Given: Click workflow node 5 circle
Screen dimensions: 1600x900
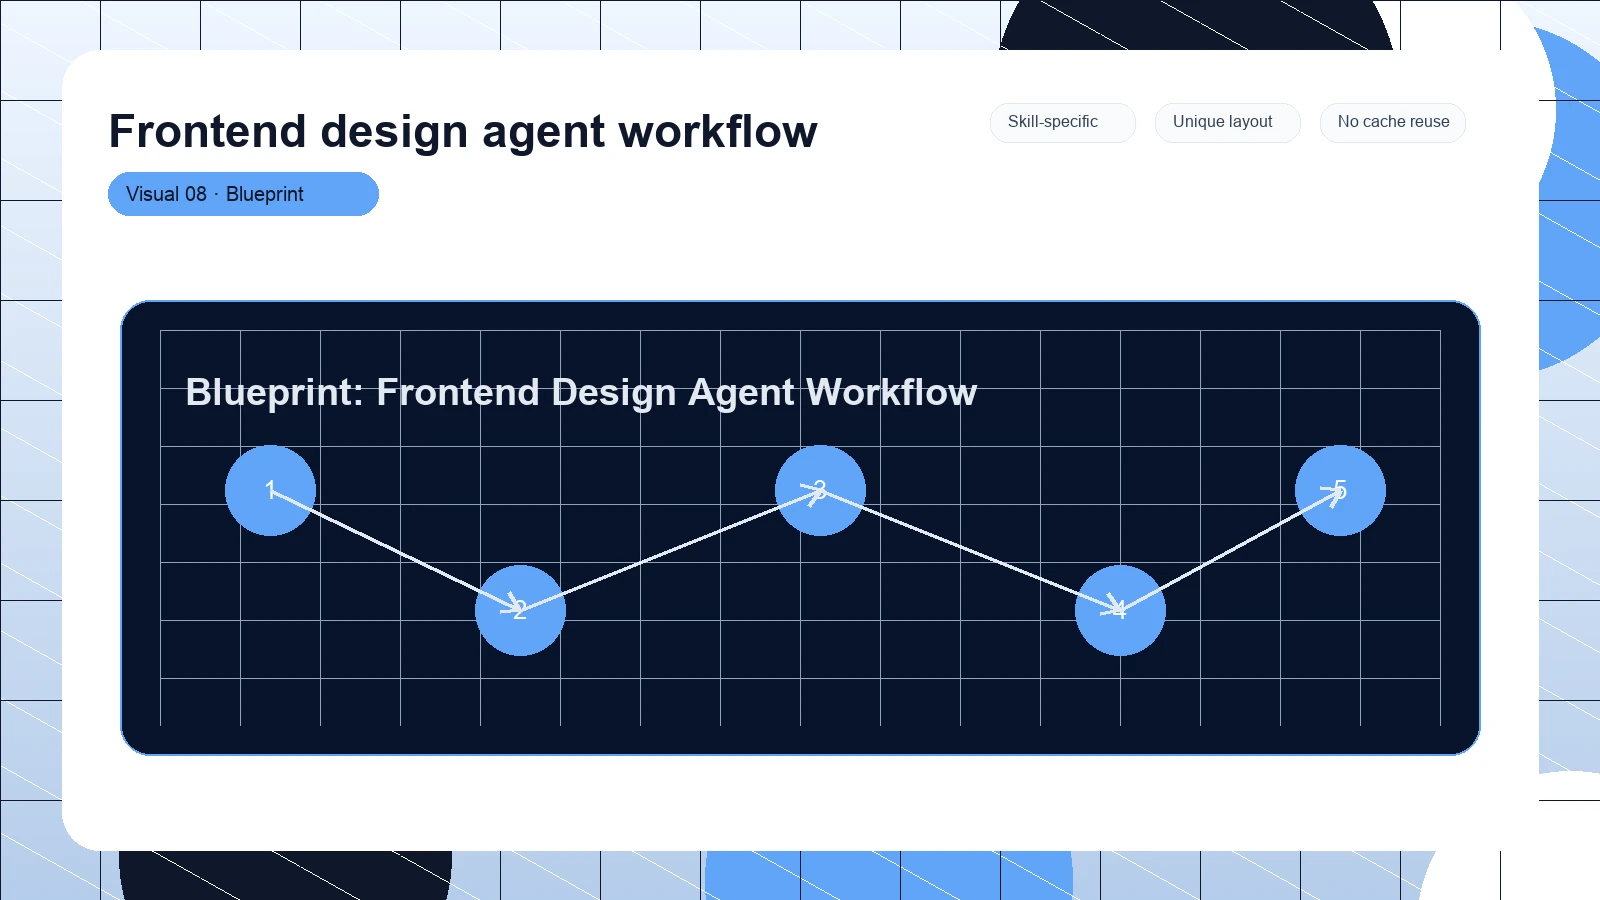Looking at the screenshot, I should click(x=1340, y=490).
